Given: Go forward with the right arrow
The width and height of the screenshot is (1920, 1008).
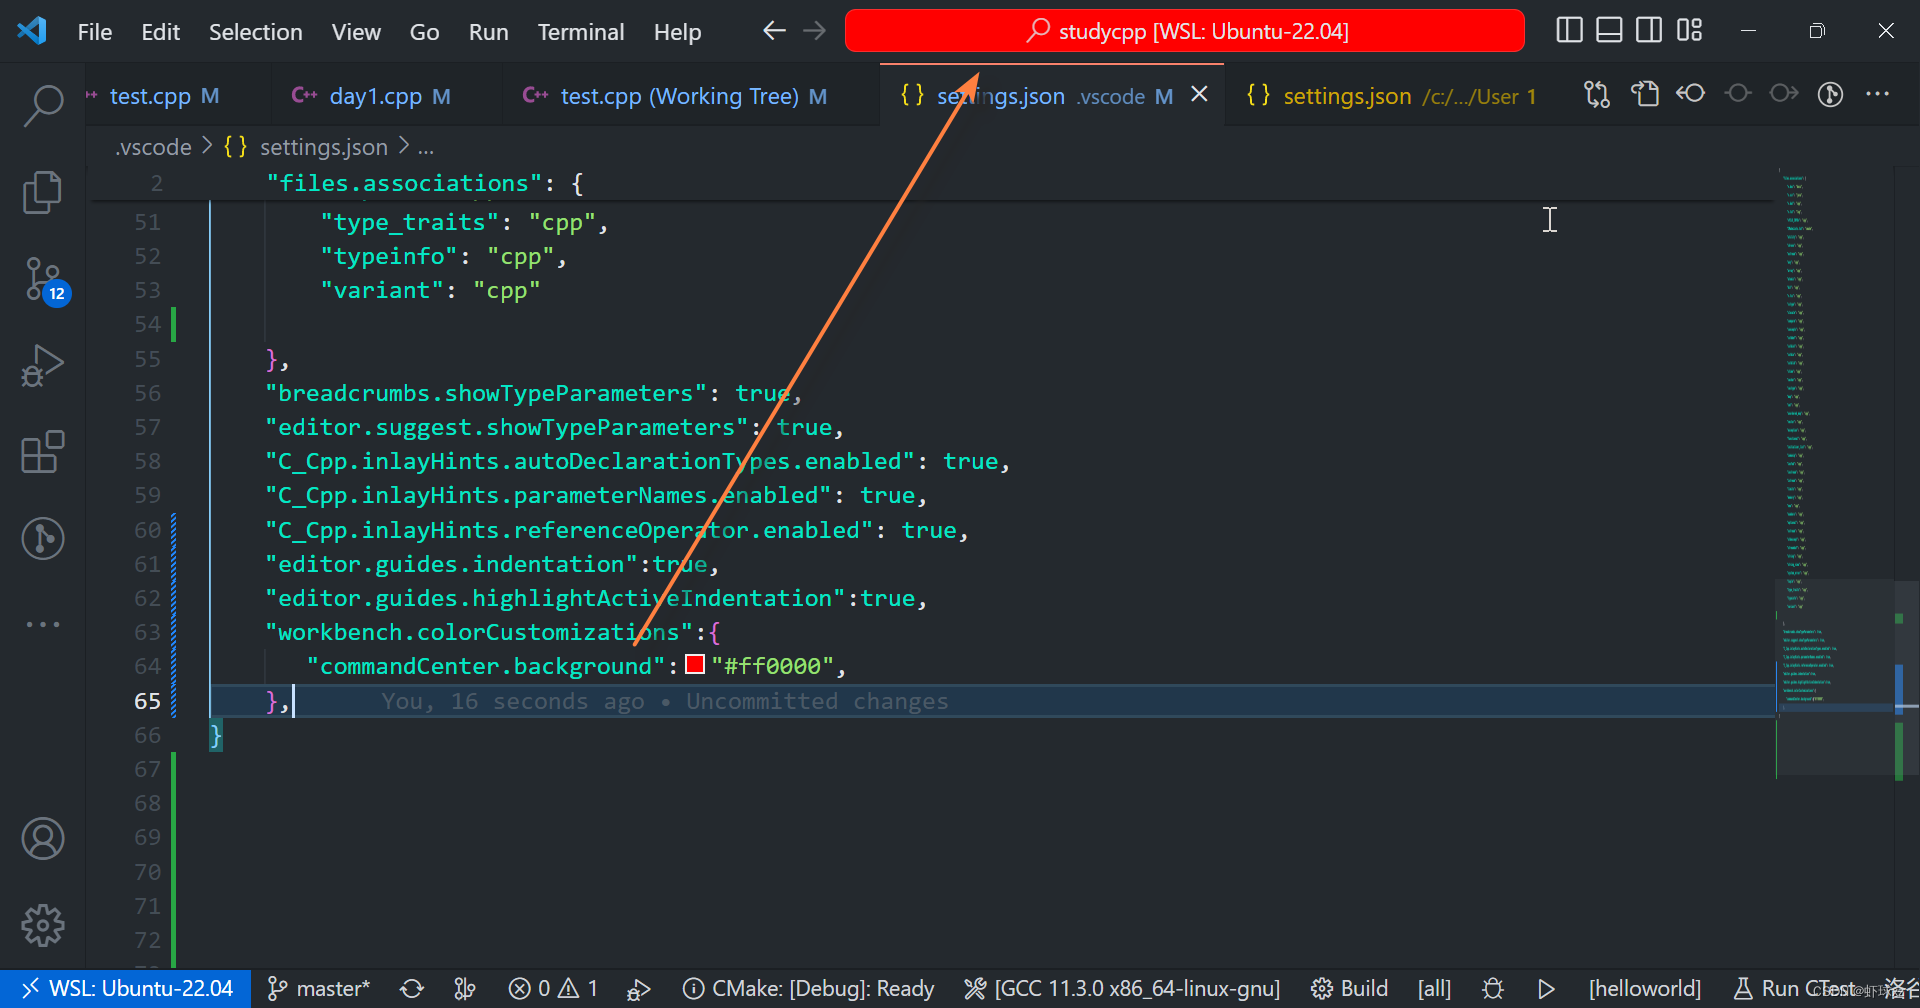Looking at the screenshot, I should point(815,31).
